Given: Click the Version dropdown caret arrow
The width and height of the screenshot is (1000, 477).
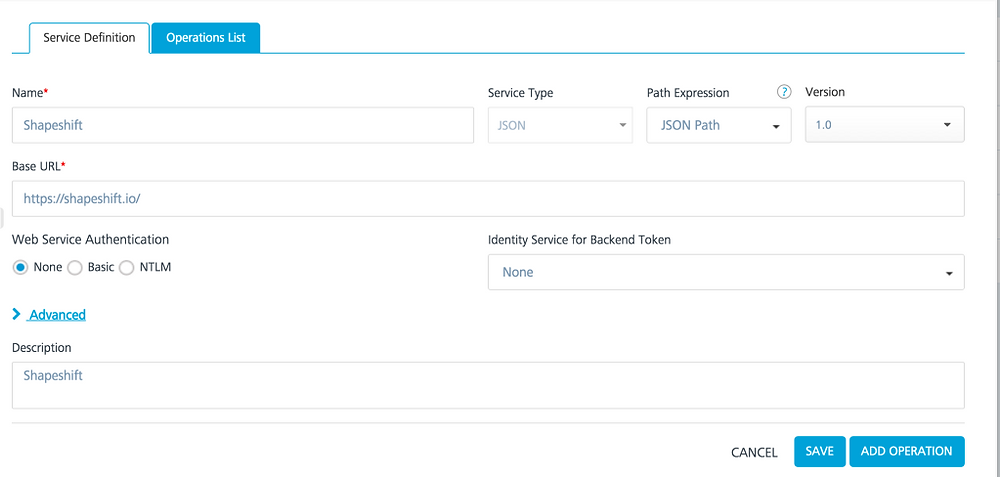Looking at the screenshot, I should [x=947, y=125].
